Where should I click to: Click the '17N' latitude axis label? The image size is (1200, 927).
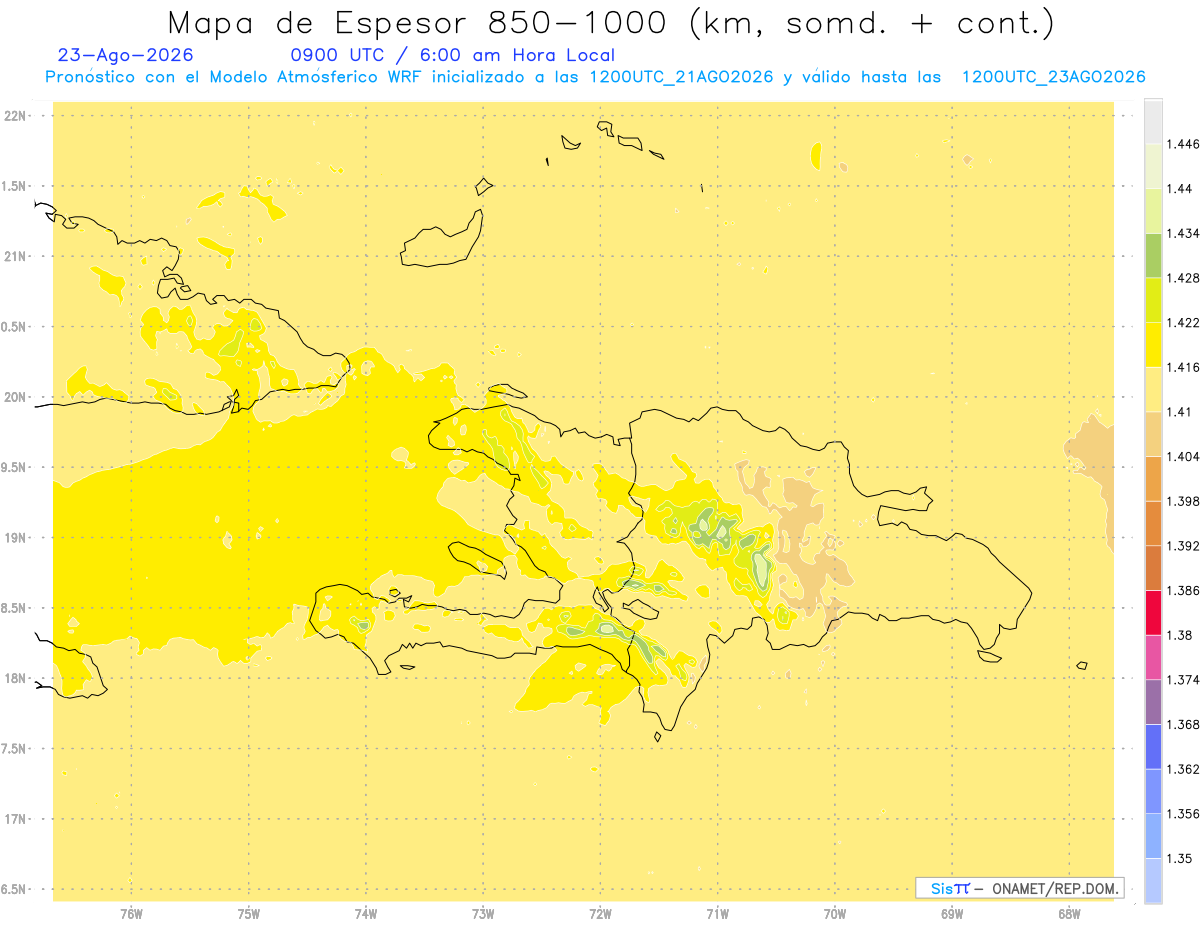(x=15, y=820)
